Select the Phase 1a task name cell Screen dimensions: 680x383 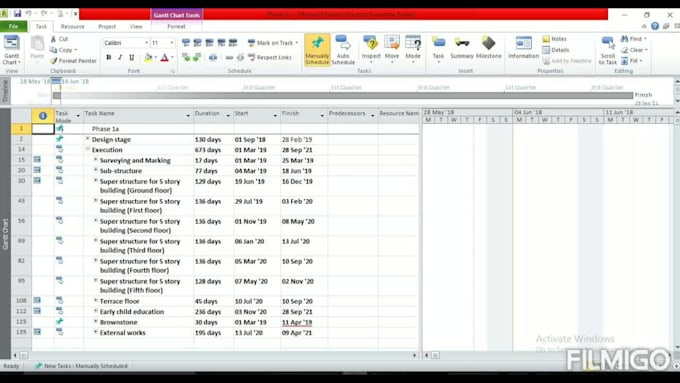point(138,129)
